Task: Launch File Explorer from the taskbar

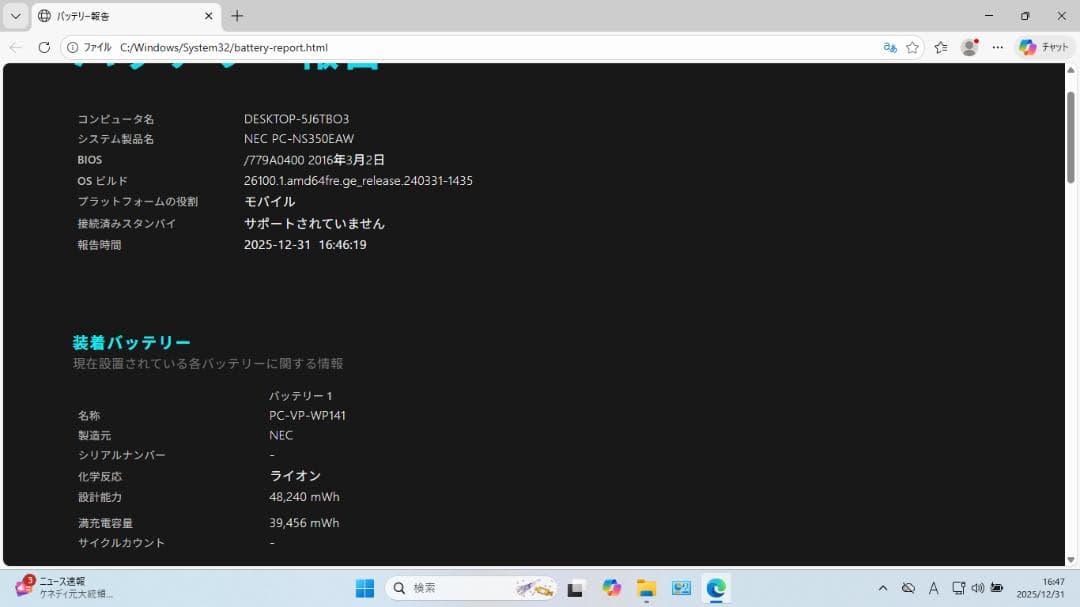Action: [645, 588]
